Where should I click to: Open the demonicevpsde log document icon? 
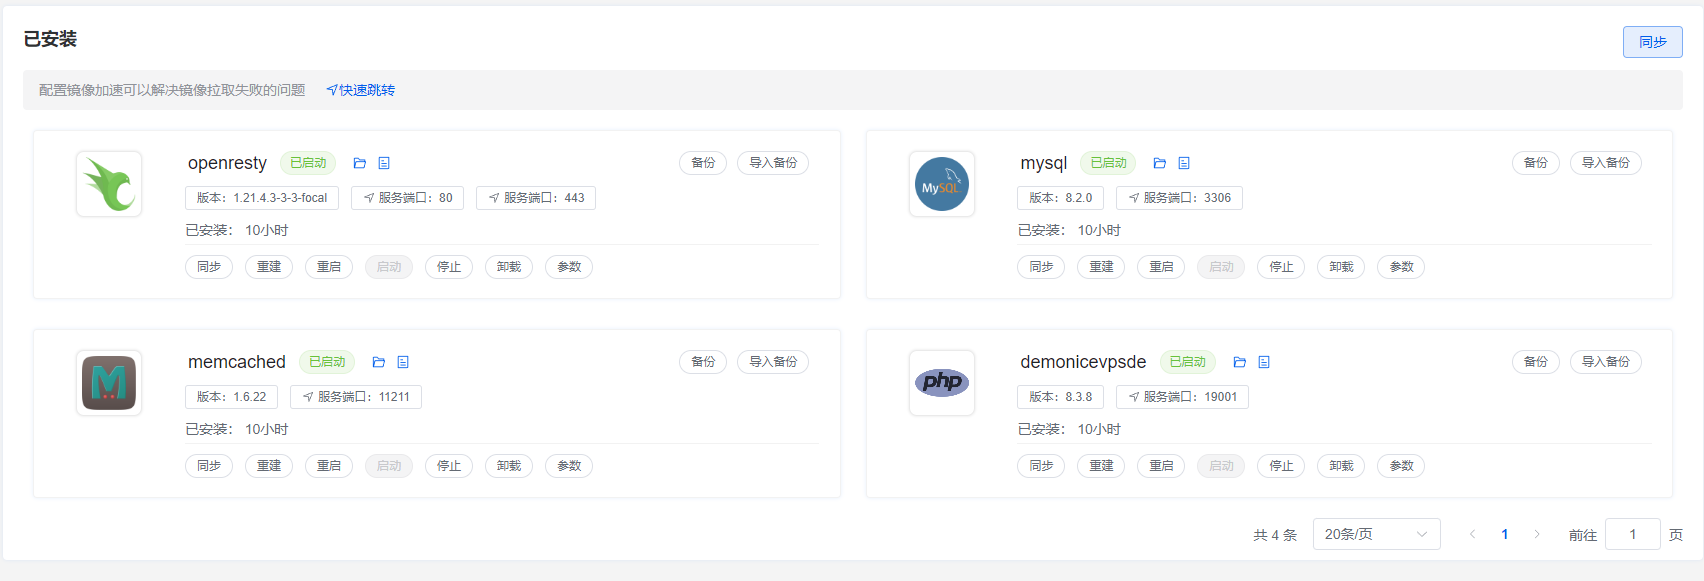pyautogui.click(x=1264, y=362)
